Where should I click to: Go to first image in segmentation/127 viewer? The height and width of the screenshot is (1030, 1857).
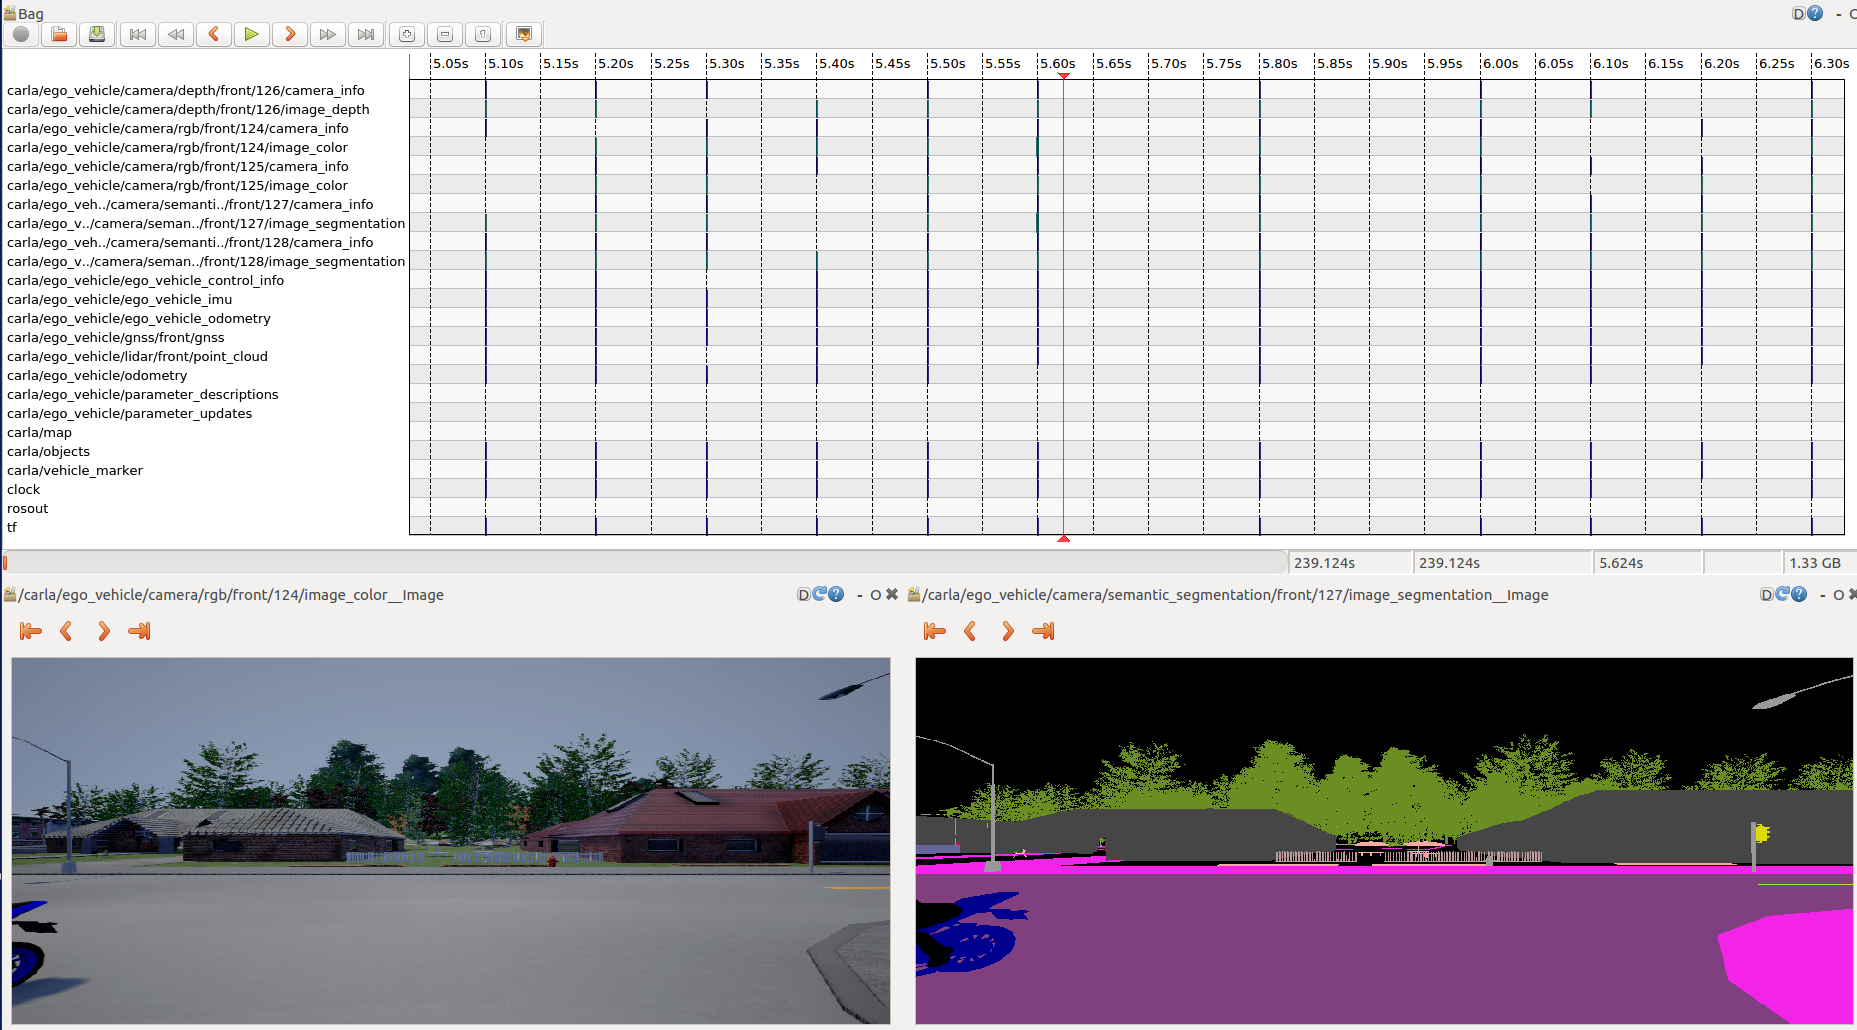coord(934,631)
